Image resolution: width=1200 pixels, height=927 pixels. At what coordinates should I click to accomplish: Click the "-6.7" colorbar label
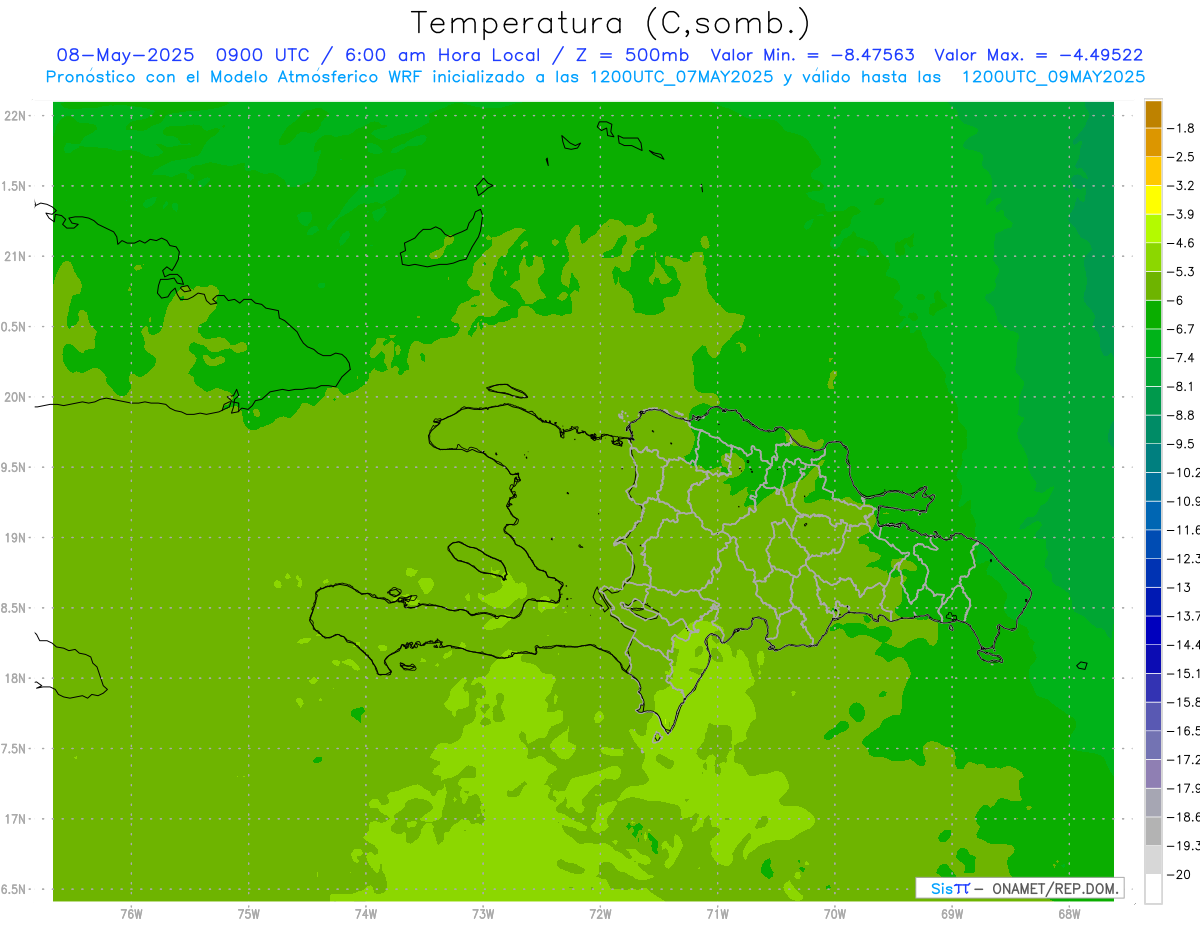tap(1181, 329)
